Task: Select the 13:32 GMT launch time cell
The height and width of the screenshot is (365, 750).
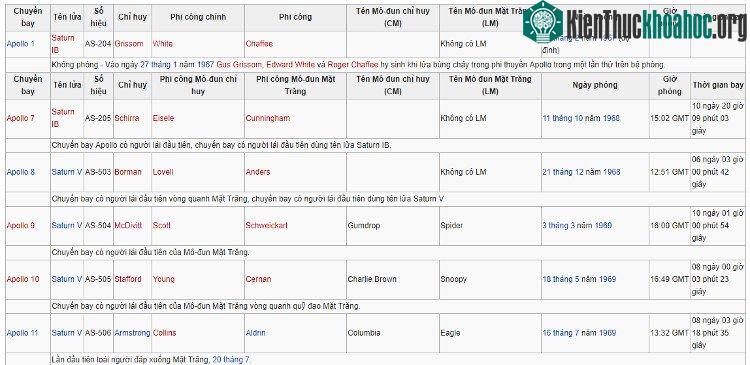Action: (670, 333)
